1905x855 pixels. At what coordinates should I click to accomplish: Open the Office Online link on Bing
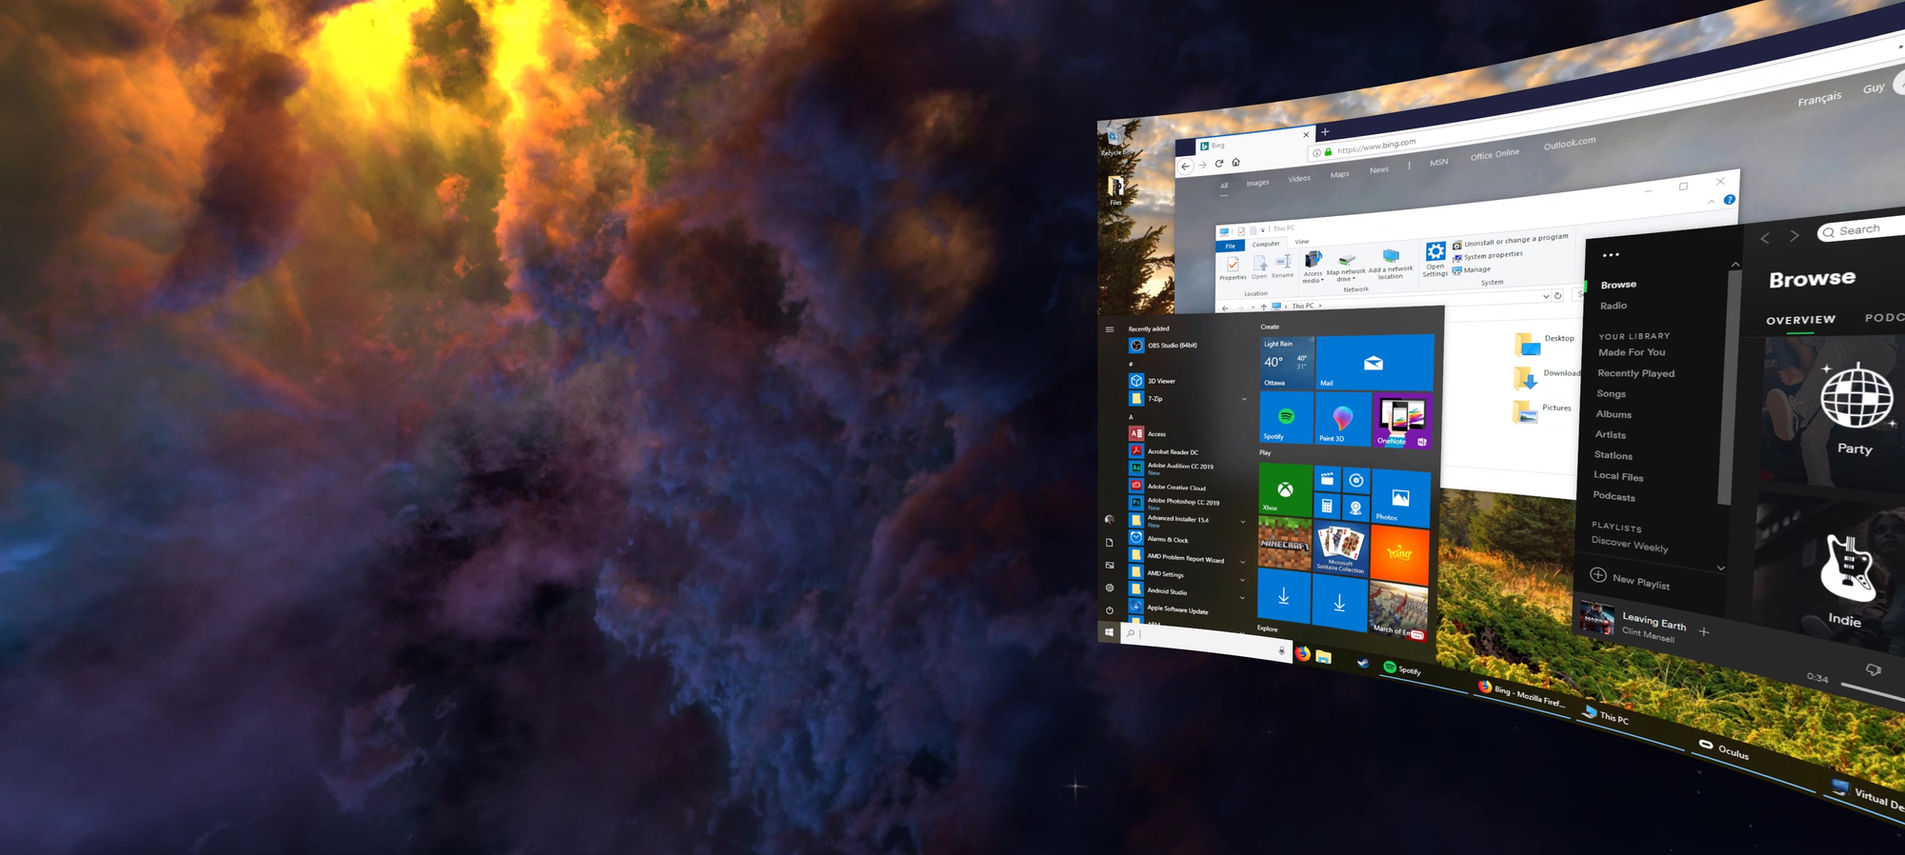1495,154
